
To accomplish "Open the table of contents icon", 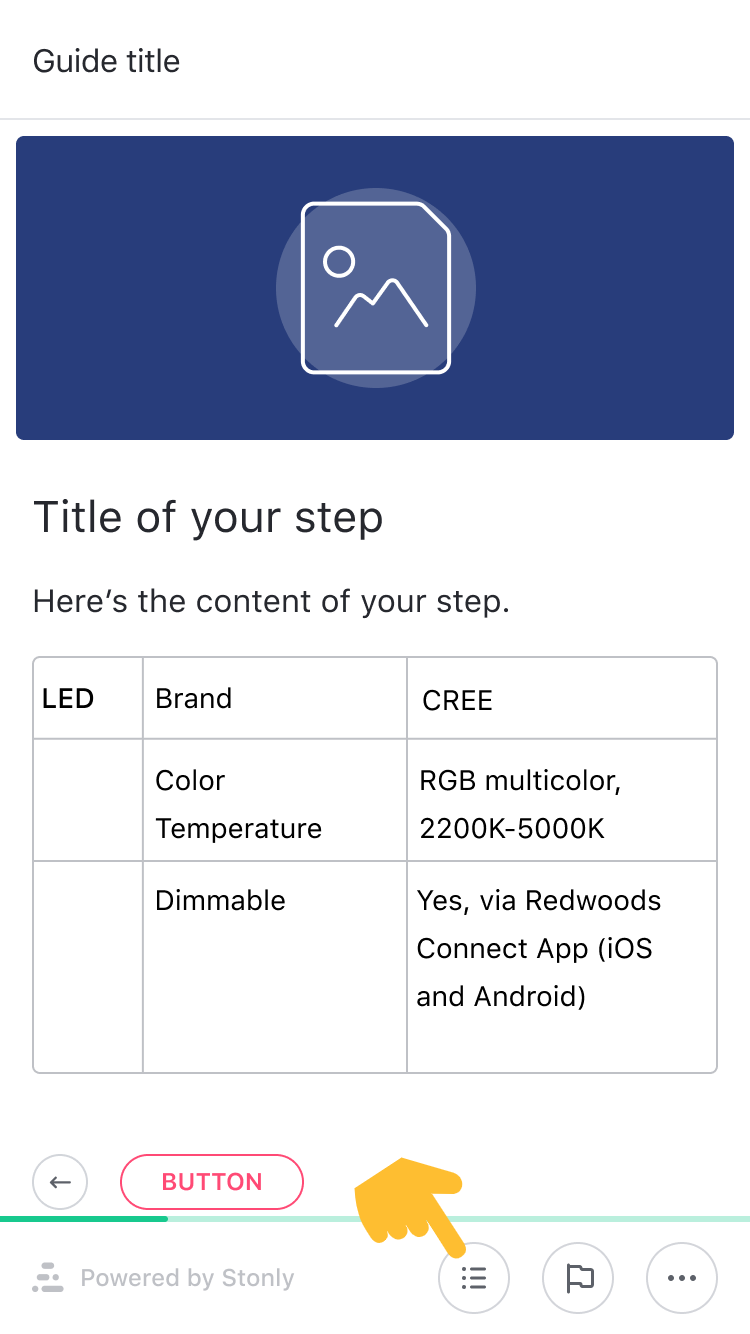I will [474, 1278].
